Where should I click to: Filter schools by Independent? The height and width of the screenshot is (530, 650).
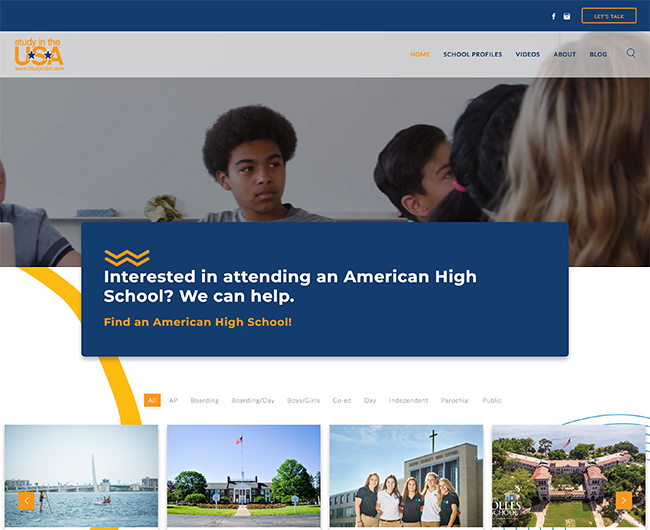click(x=408, y=400)
